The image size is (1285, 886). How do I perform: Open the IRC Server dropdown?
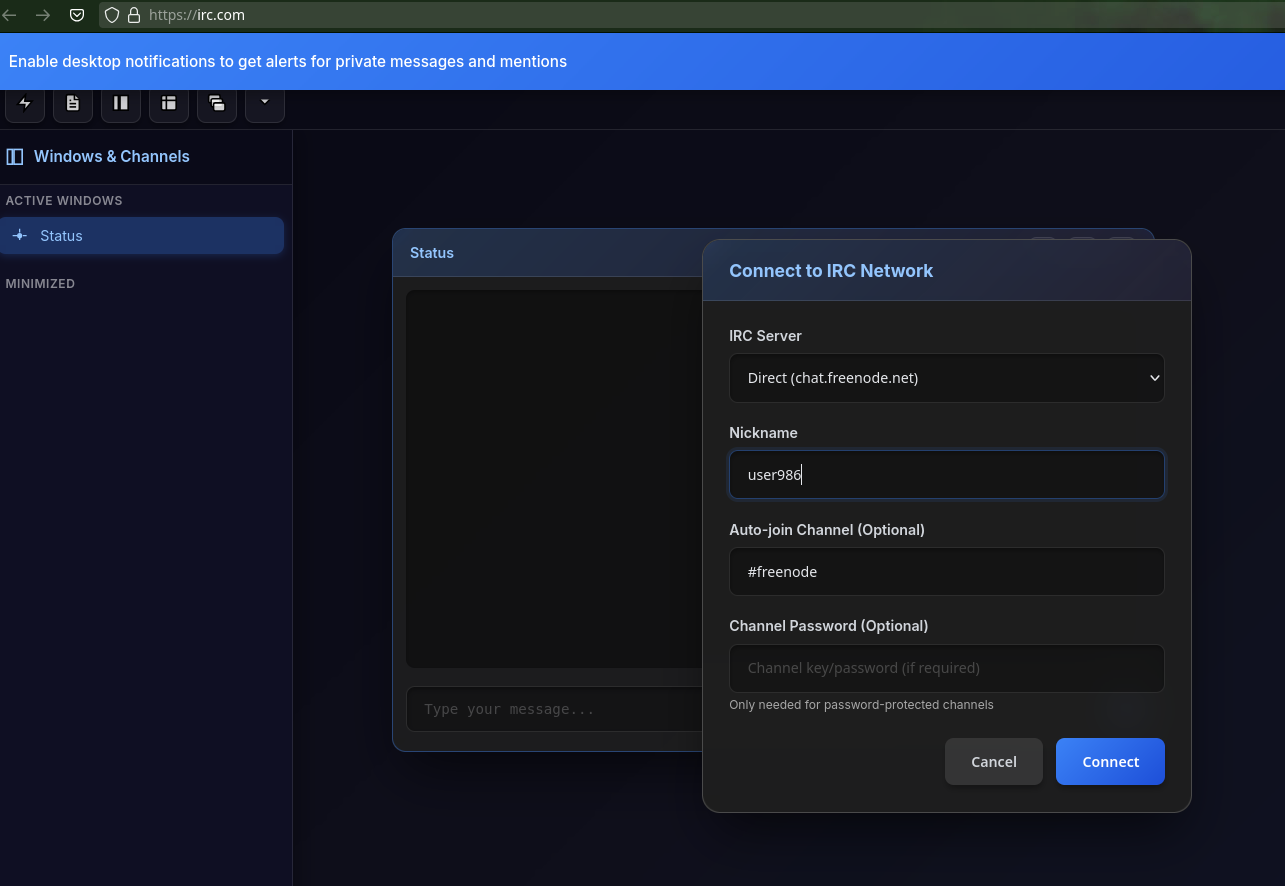pyautogui.click(x=946, y=378)
